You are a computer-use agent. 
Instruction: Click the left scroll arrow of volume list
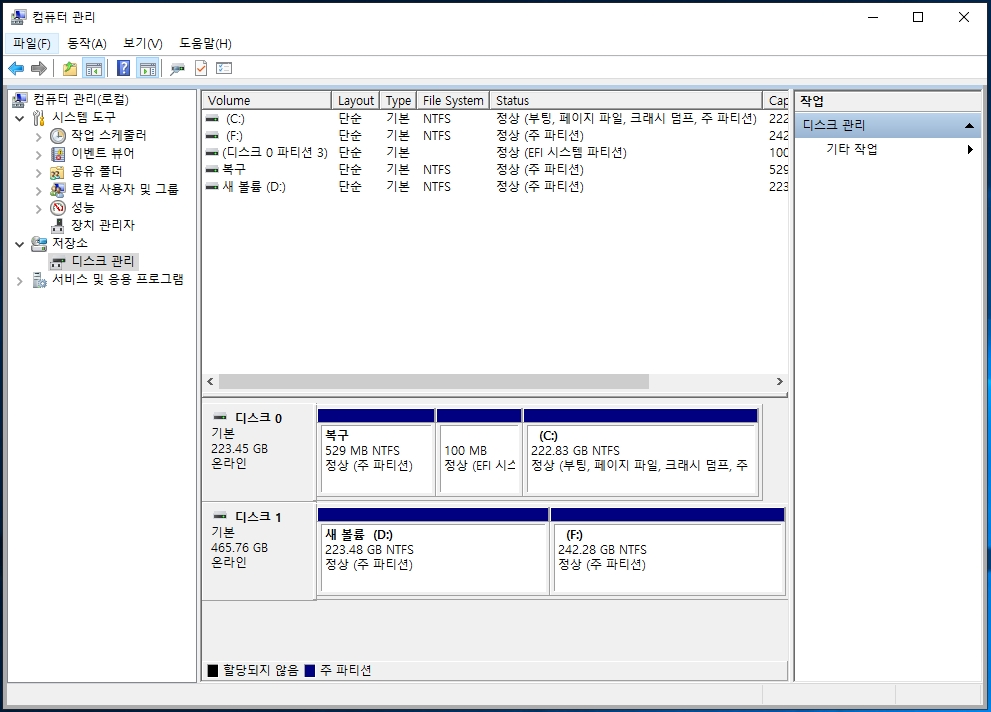pyautogui.click(x=210, y=382)
